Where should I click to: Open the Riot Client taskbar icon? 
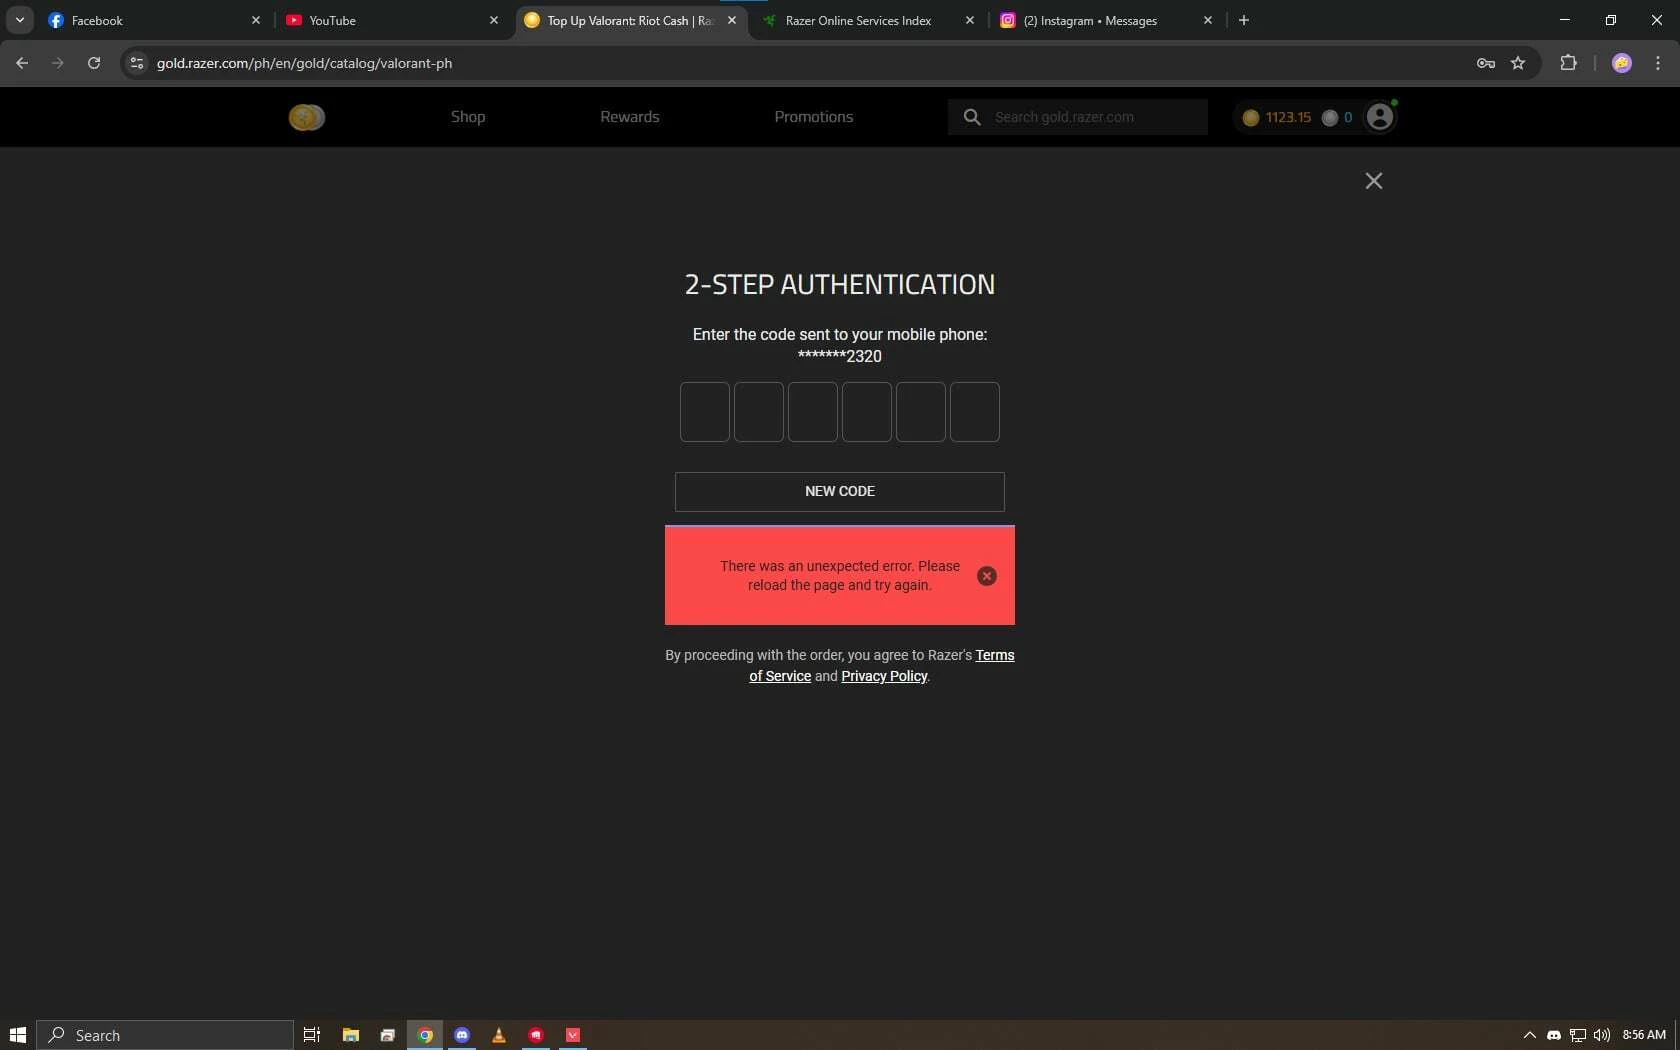point(536,1035)
